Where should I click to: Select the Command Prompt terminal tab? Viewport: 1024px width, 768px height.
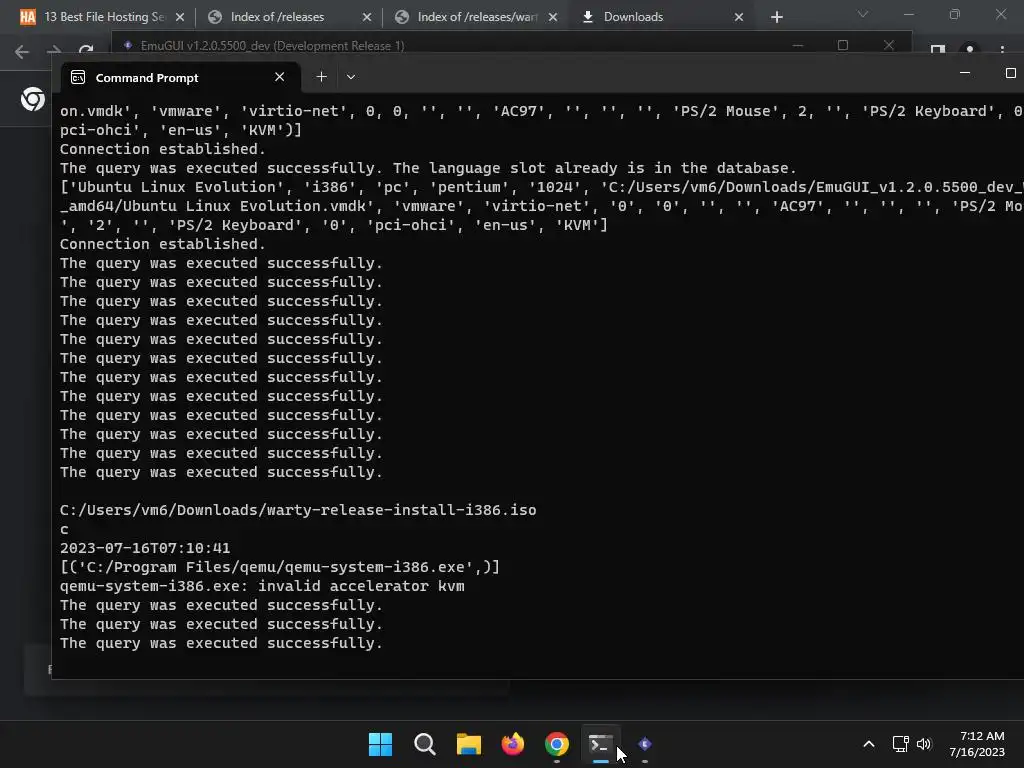180,78
